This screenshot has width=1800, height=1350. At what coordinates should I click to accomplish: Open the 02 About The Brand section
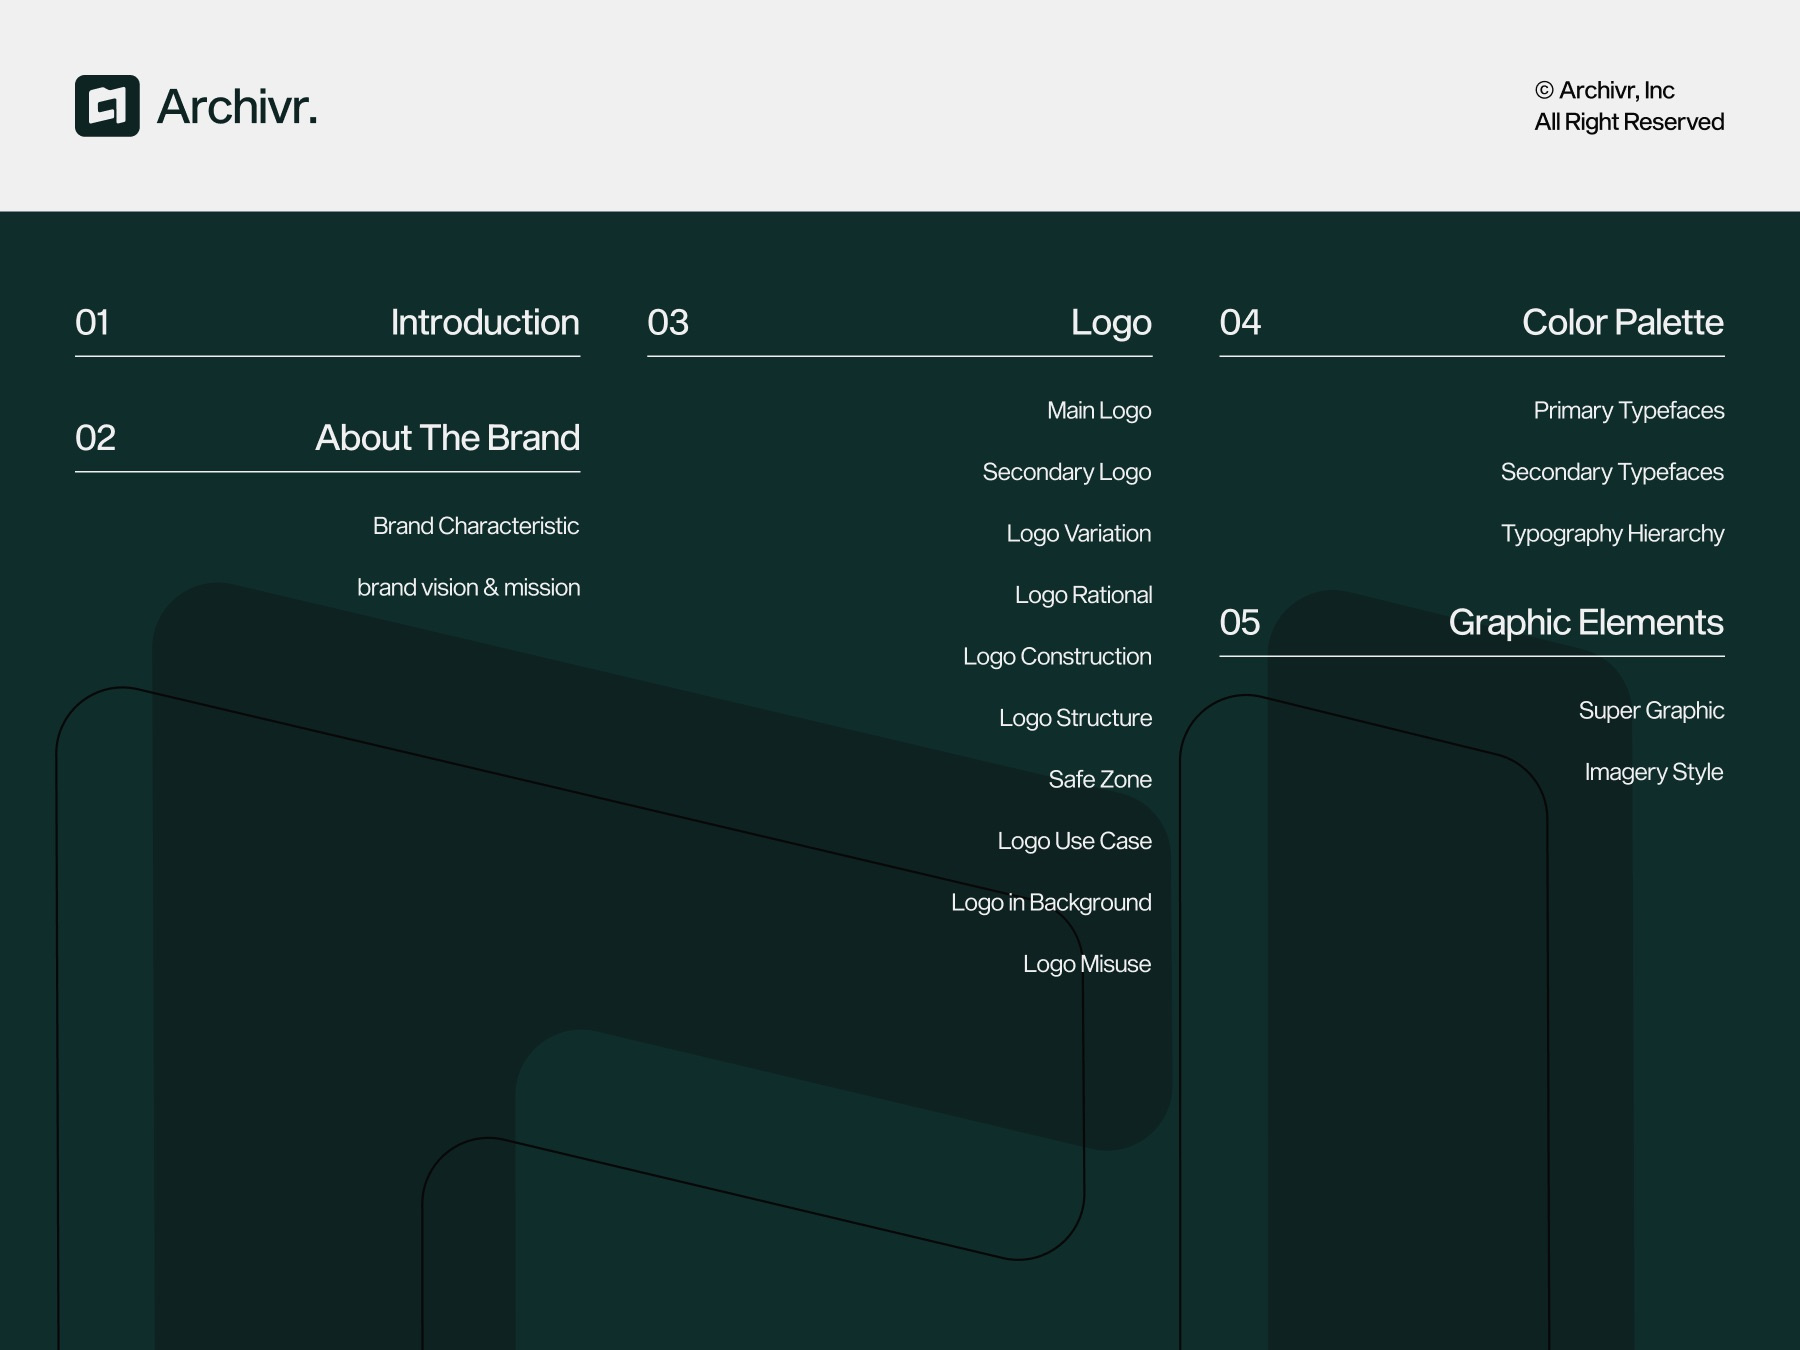(447, 437)
